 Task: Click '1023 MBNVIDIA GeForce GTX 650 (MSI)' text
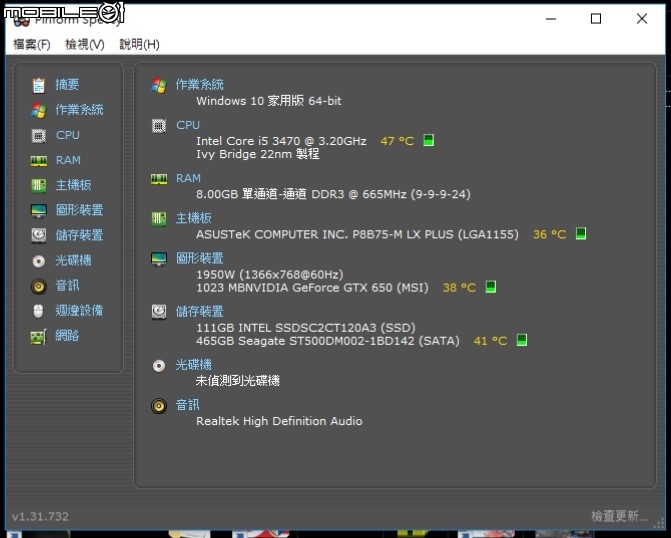click(x=312, y=287)
